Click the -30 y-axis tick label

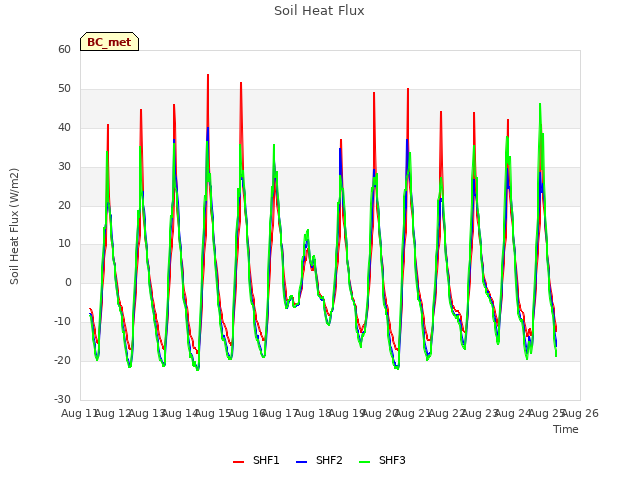coord(62,399)
